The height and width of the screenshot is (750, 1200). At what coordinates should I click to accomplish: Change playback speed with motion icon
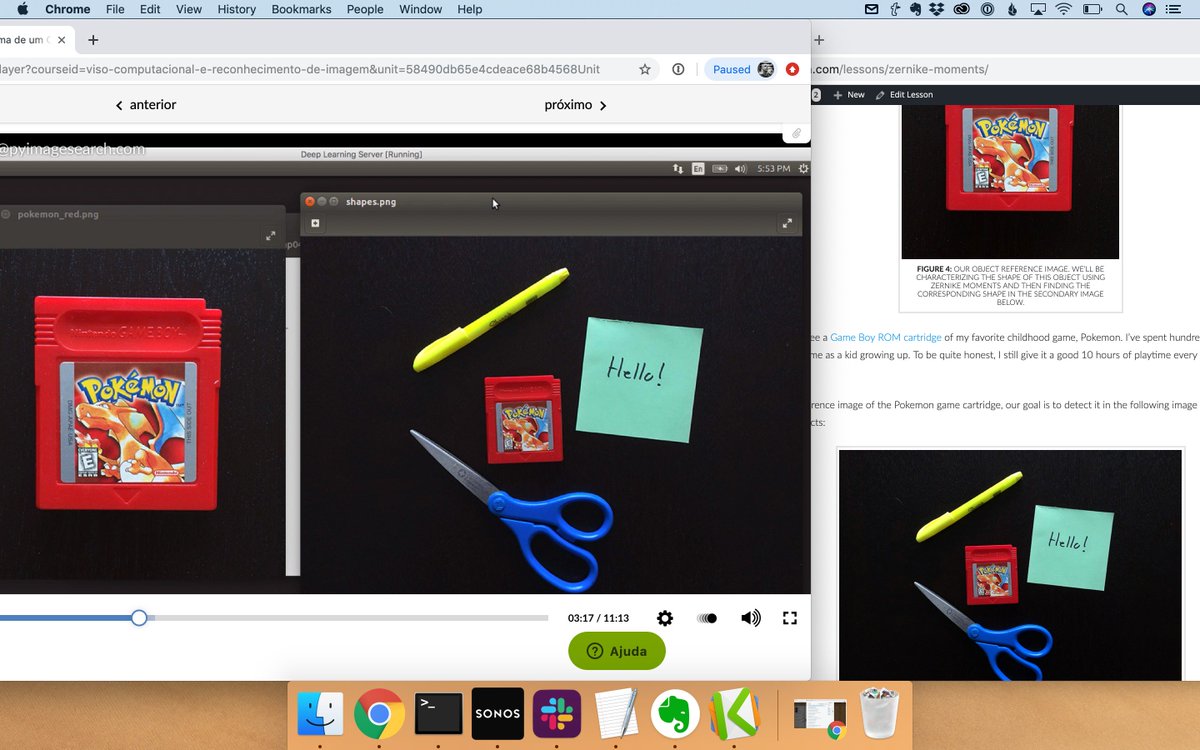[x=707, y=618]
